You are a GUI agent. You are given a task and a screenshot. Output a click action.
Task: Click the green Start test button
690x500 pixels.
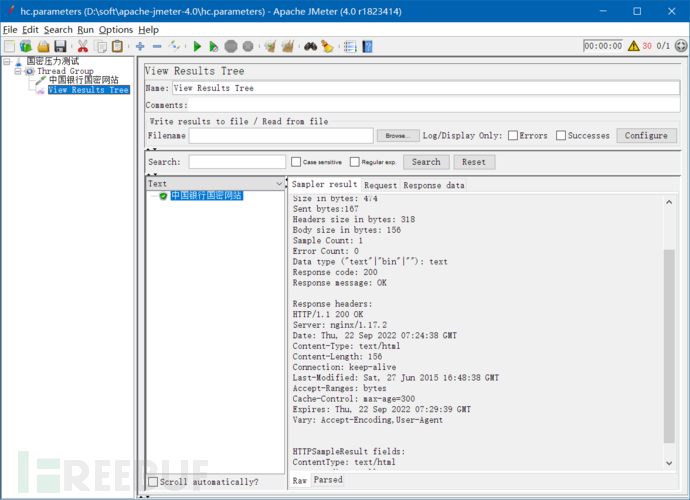tap(197, 46)
